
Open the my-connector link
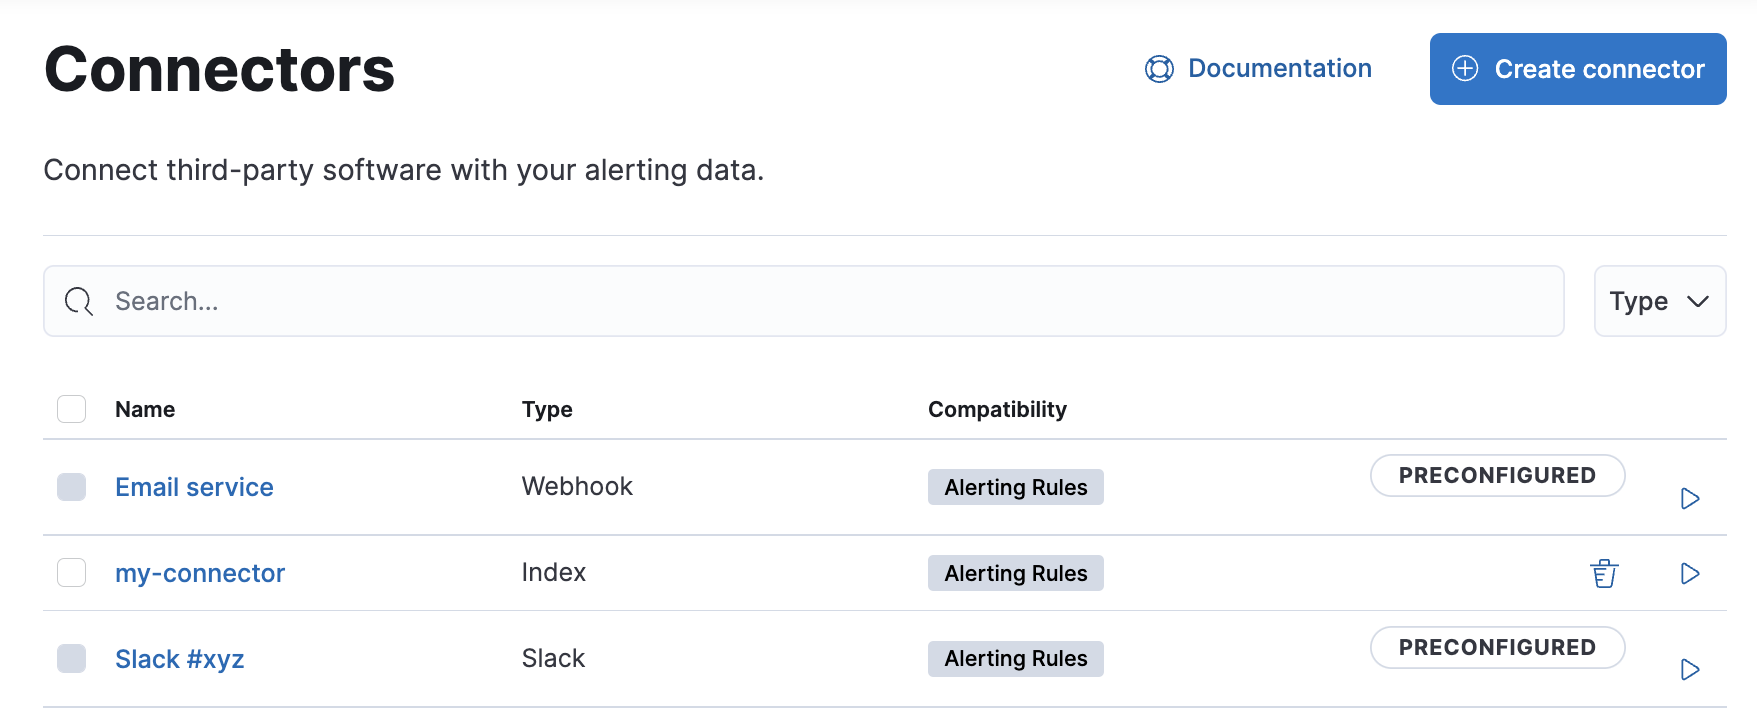click(x=200, y=573)
